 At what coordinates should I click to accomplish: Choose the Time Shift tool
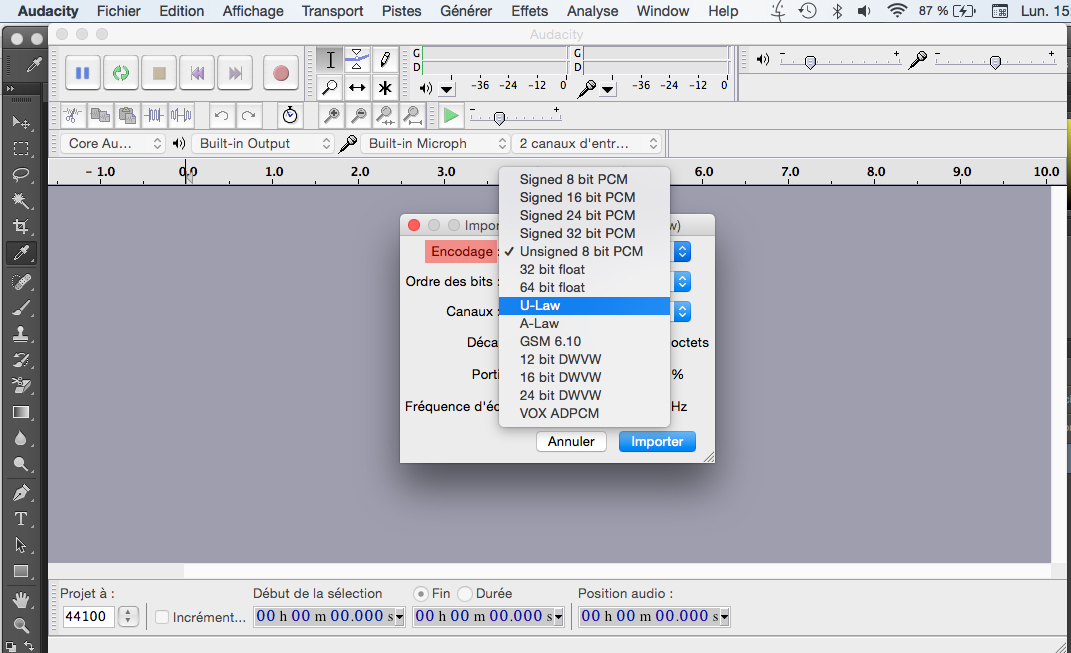click(x=357, y=88)
